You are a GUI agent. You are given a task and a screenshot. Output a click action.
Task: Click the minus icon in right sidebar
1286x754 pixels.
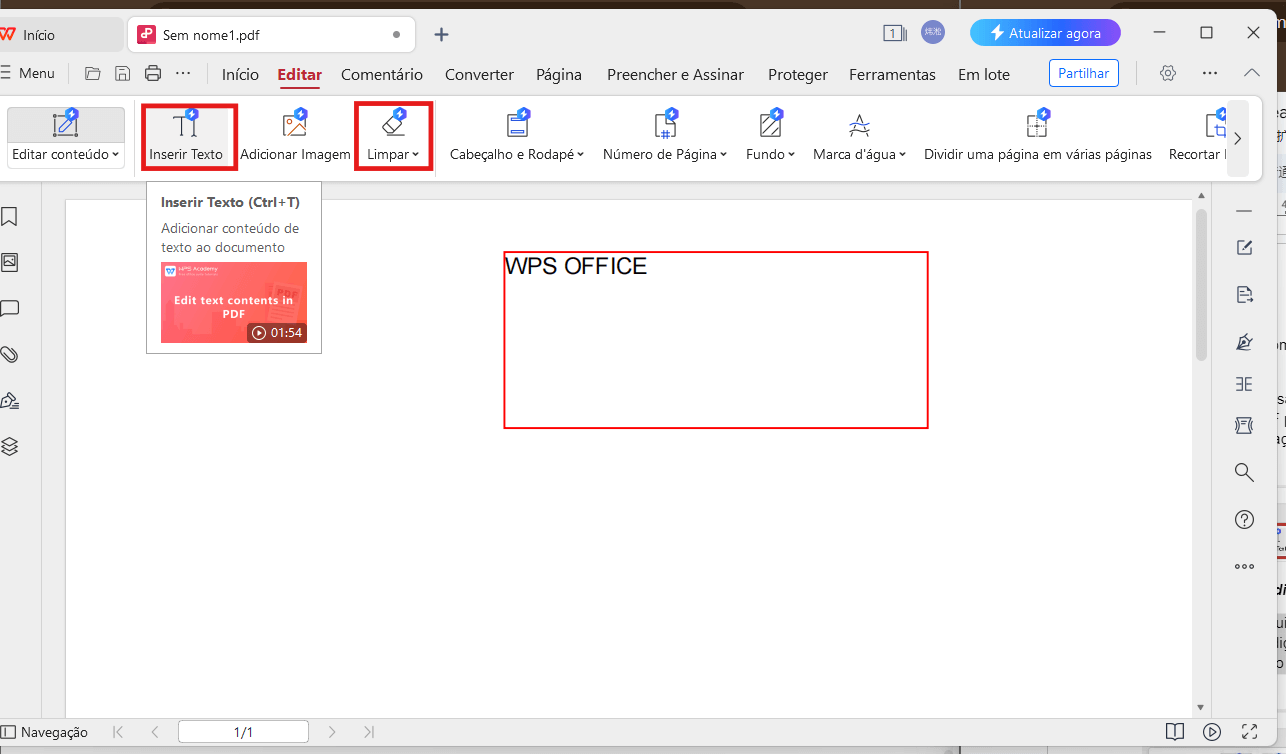(x=1244, y=212)
